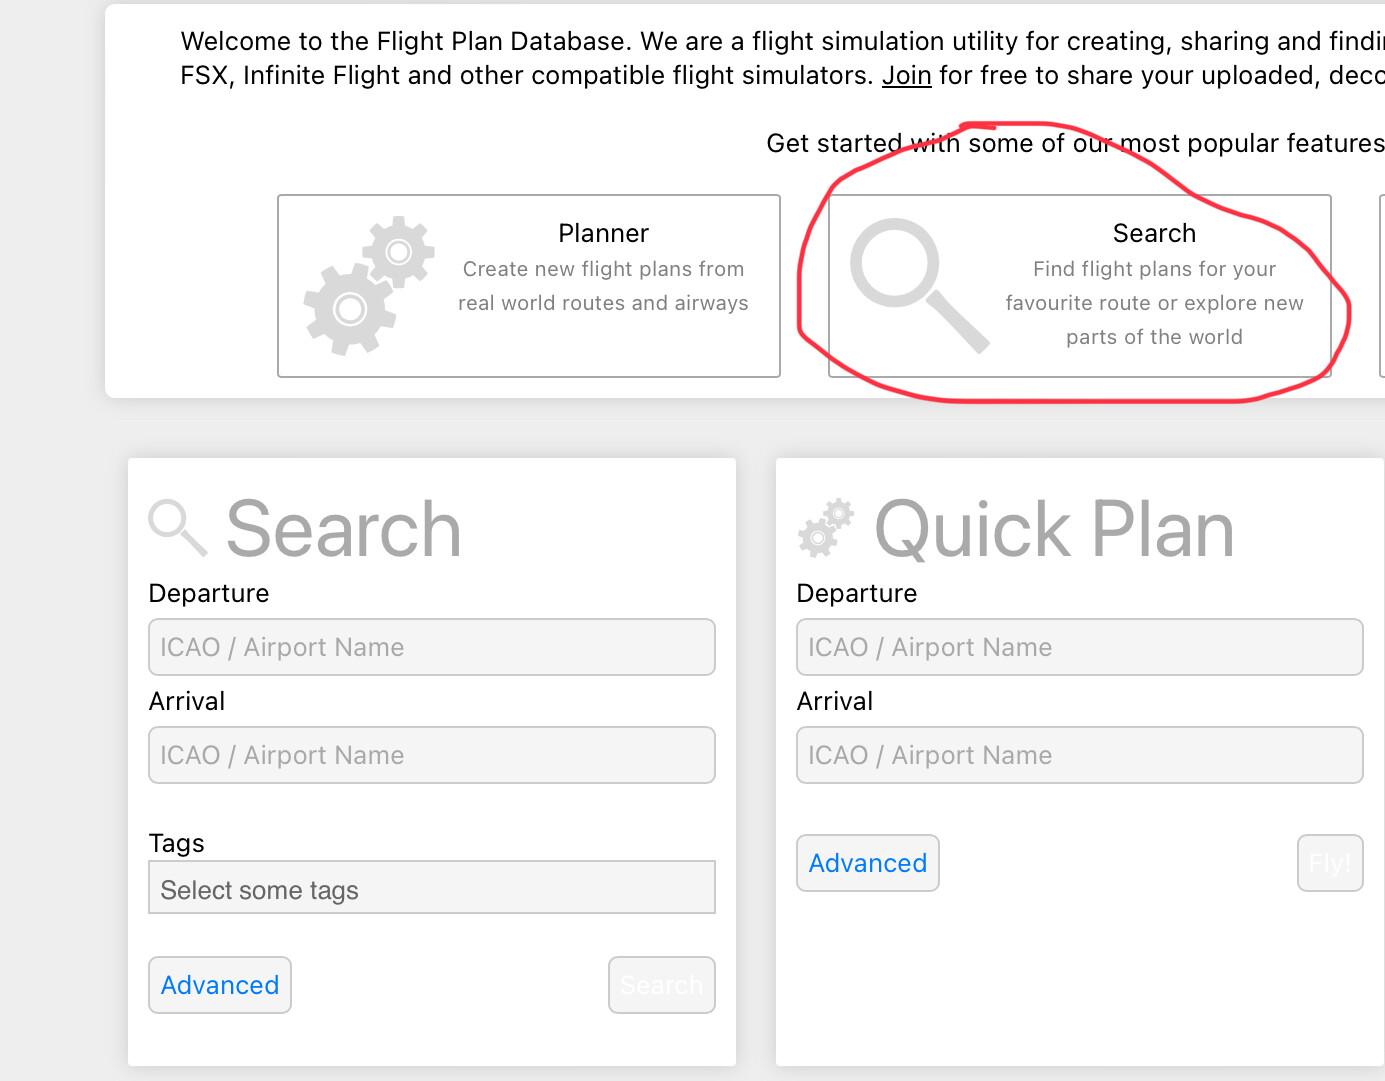1385x1081 pixels.
Task: Open the Planner card title
Action: coord(603,233)
